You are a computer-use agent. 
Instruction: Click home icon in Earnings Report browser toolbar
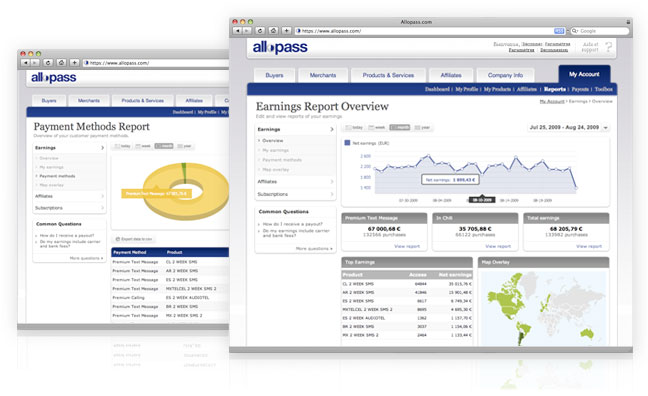point(273,31)
